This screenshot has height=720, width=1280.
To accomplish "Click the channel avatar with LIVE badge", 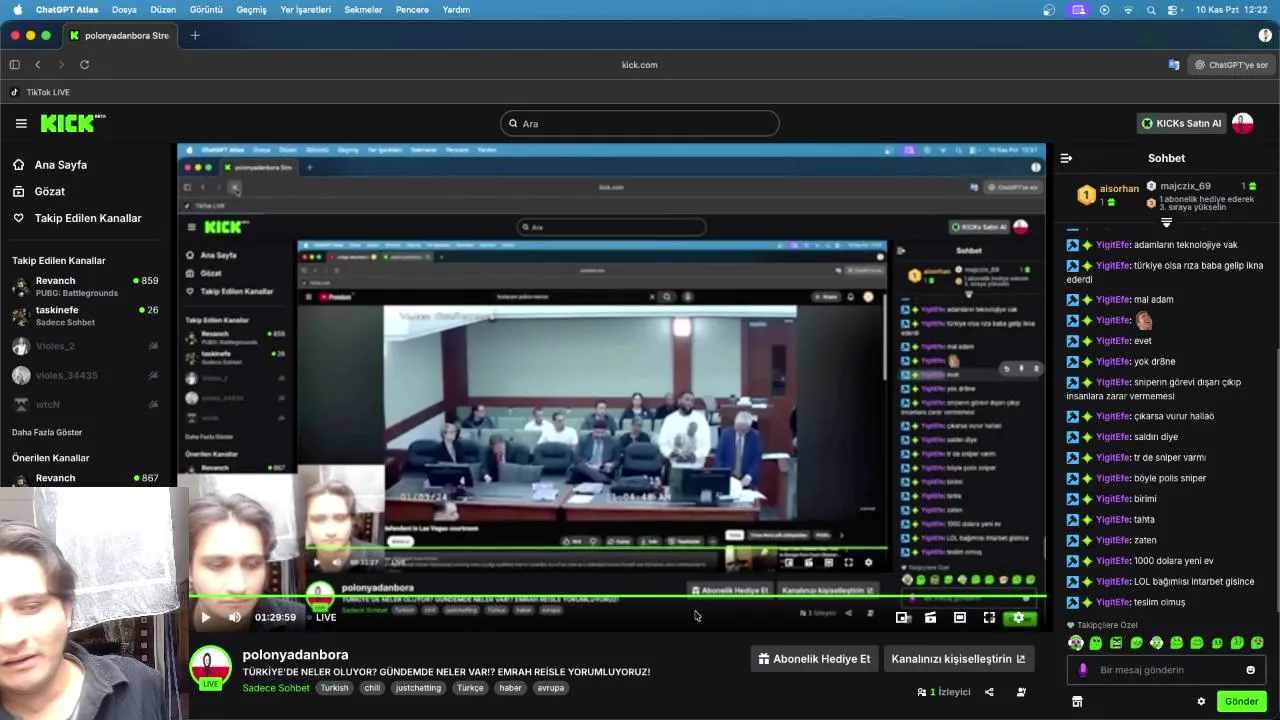I will pyautogui.click(x=210, y=668).
